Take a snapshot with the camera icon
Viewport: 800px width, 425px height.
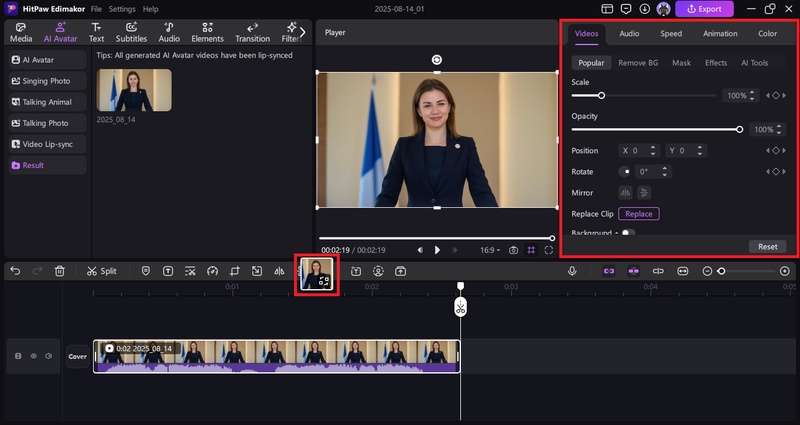coord(513,250)
